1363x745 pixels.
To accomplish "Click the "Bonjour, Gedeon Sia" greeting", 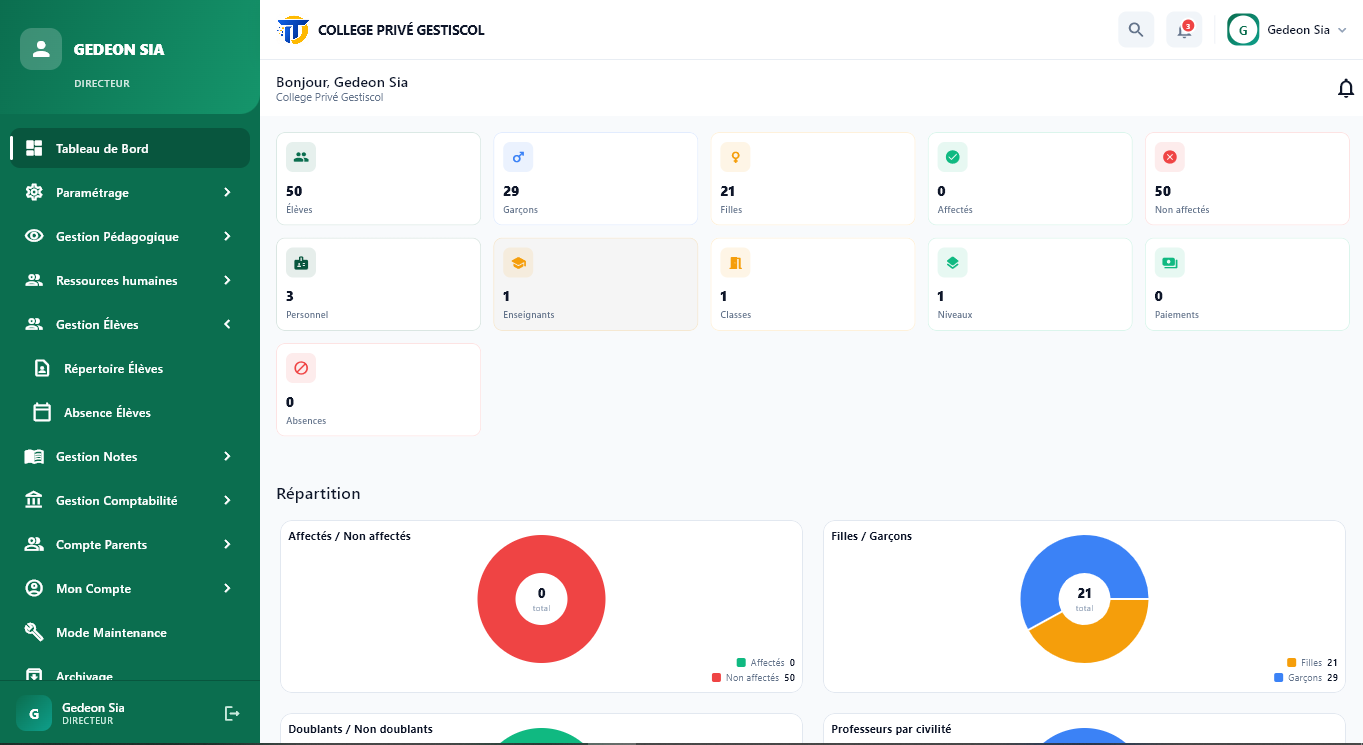I will pos(342,82).
